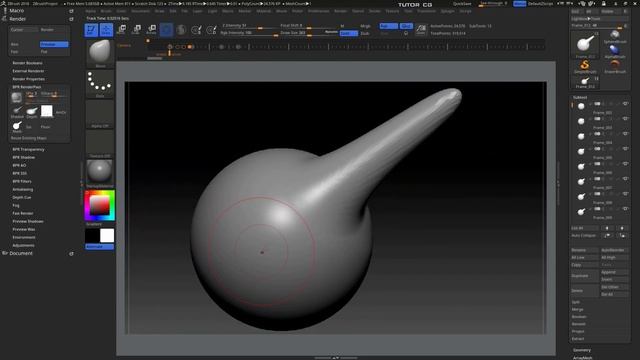Select the Scale tool icon
Viewport: 640px width, 360px height.
pyautogui.click(x=137, y=29)
